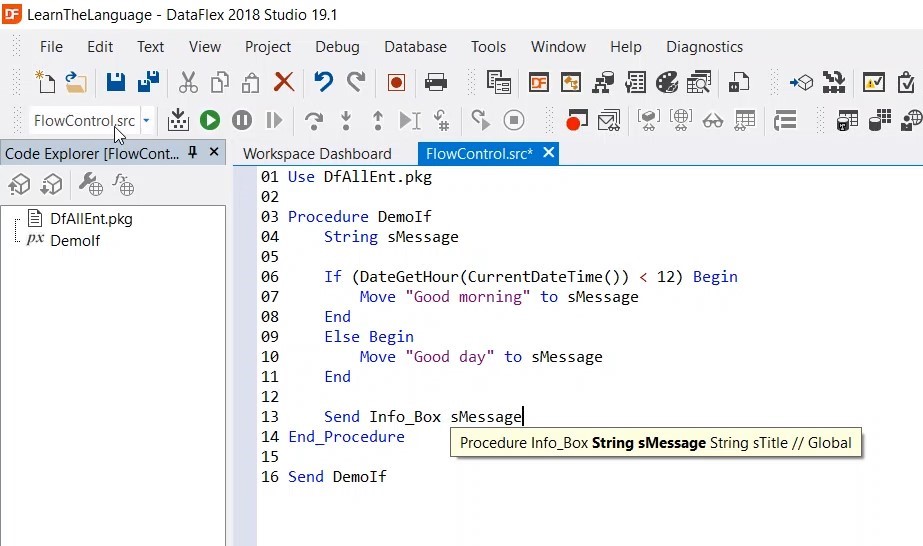This screenshot has width=923, height=546.
Task: Click the Save file floppy icon
Action: click(x=116, y=82)
